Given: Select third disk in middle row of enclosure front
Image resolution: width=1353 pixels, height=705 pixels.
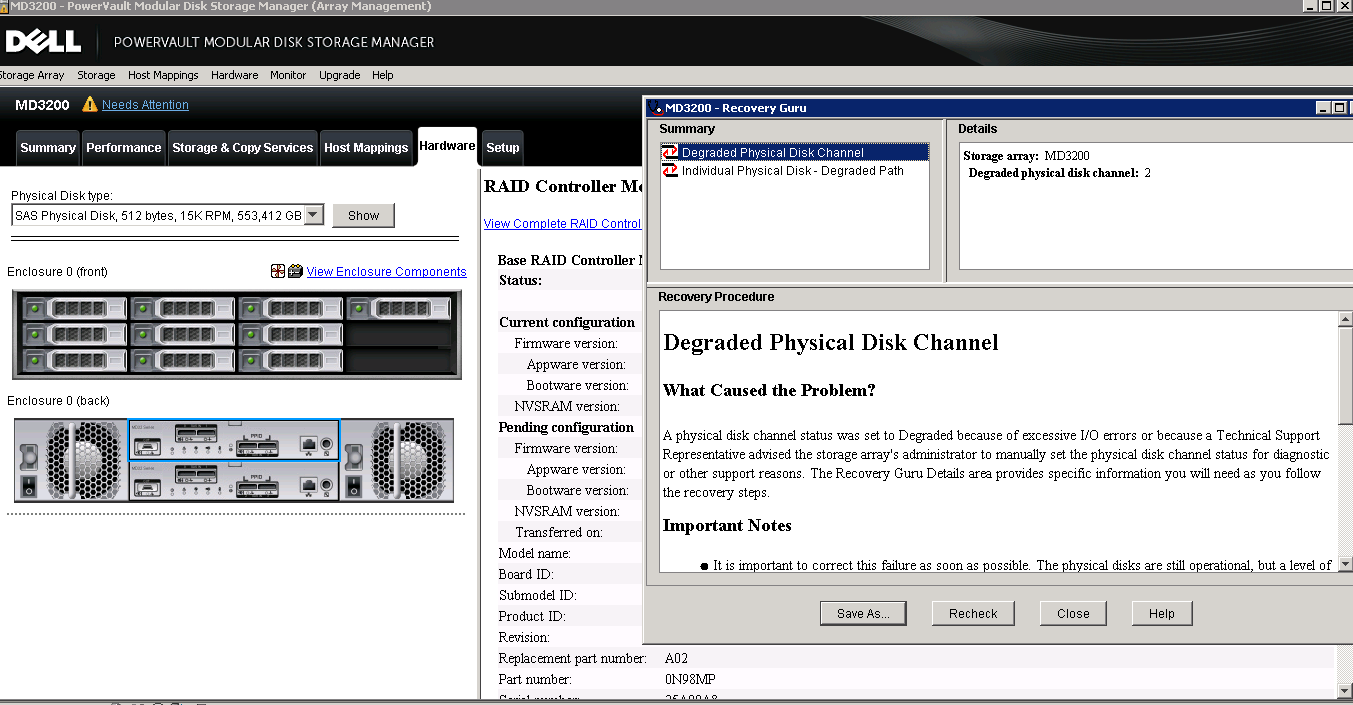Looking at the screenshot, I should 291,334.
